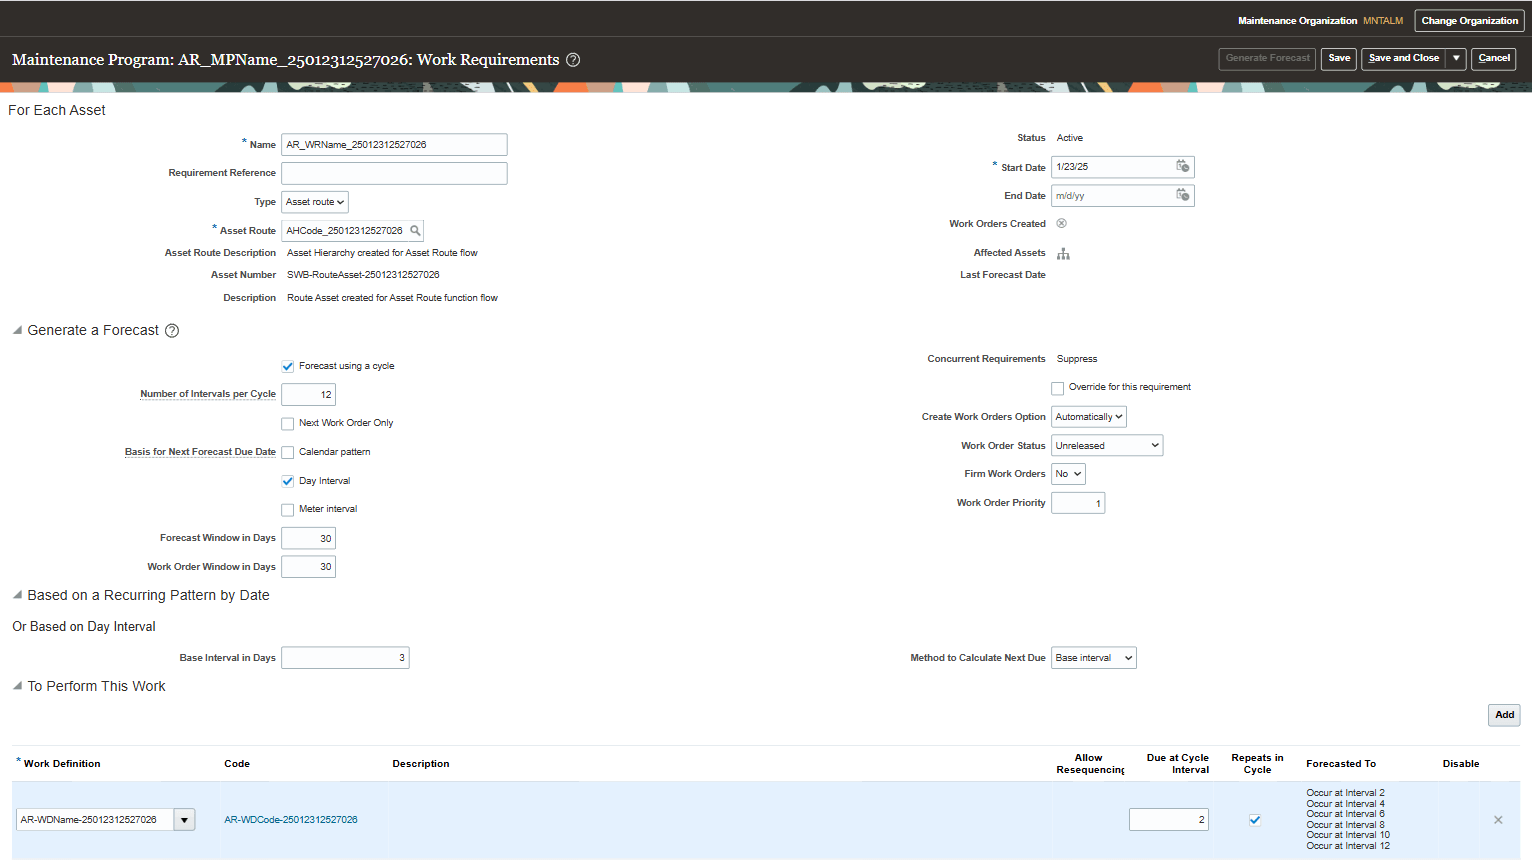1532x862 pixels.
Task: Enable Override for this requirement
Action: (1057, 387)
